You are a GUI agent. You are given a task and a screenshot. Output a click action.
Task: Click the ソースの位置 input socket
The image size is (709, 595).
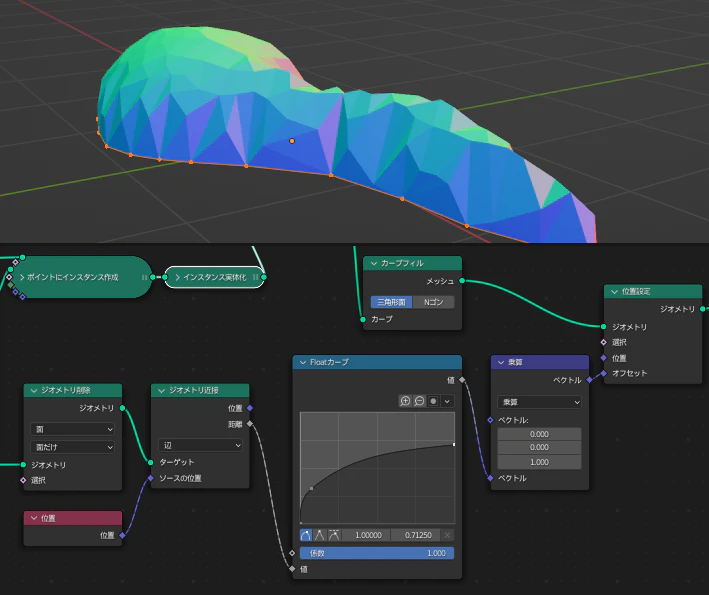pos(151,478)
